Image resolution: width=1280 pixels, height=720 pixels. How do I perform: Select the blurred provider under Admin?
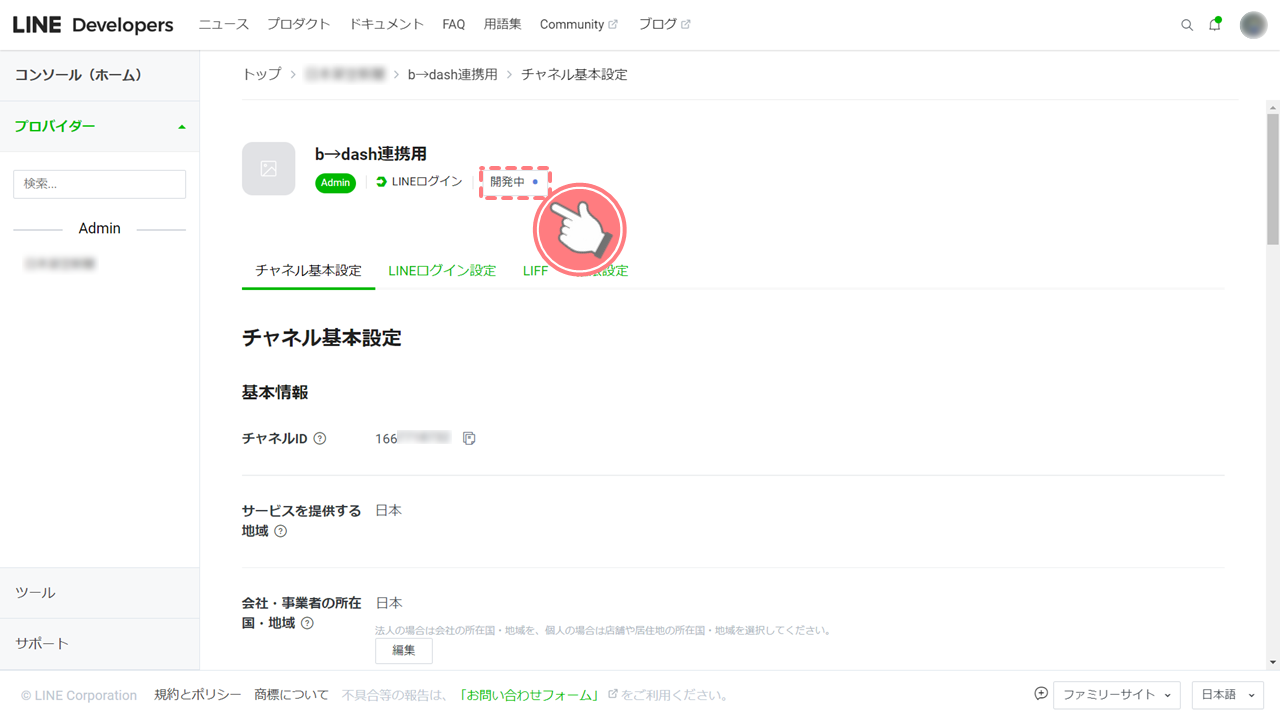click(x=60, y=264)
